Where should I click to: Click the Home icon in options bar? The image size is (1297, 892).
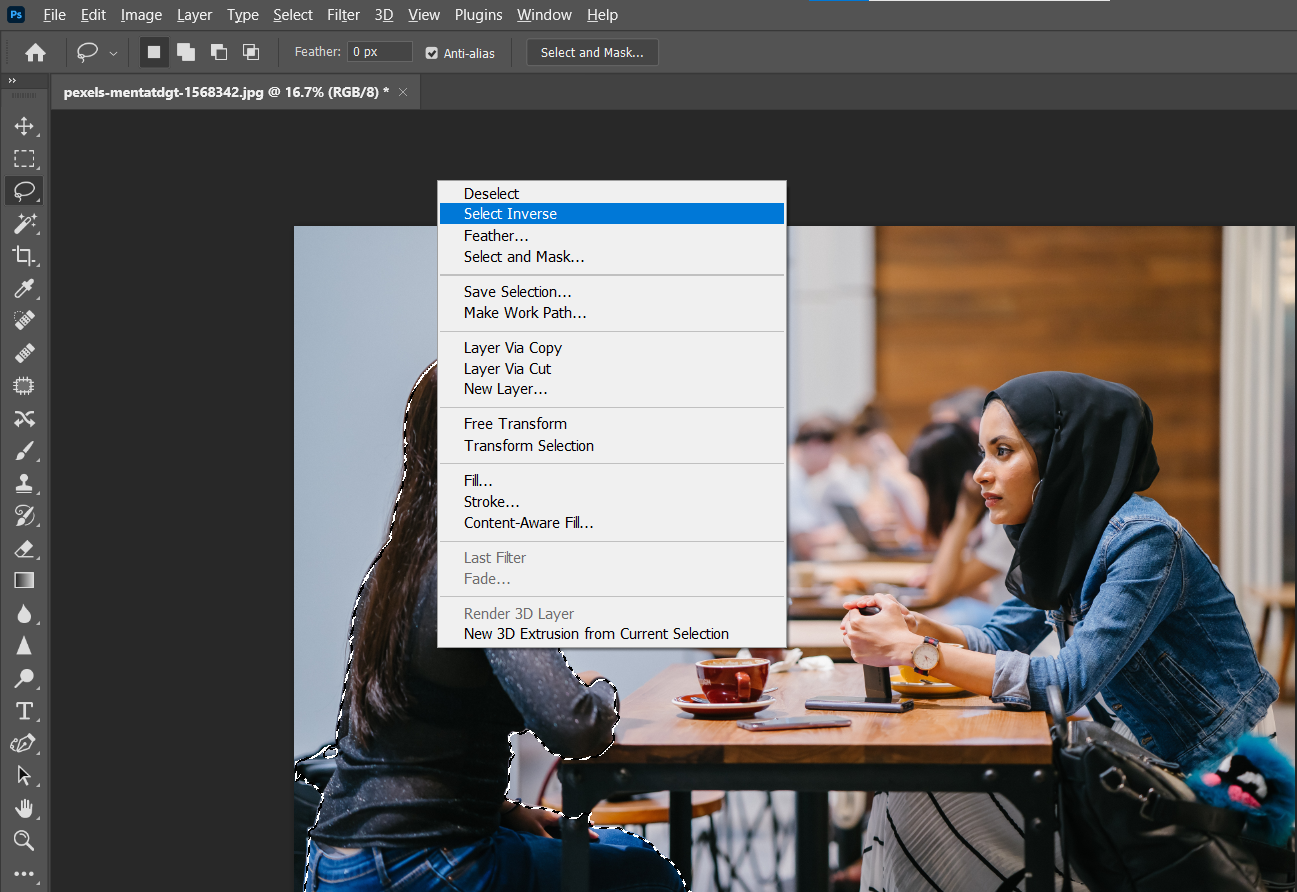pos(35,52)
